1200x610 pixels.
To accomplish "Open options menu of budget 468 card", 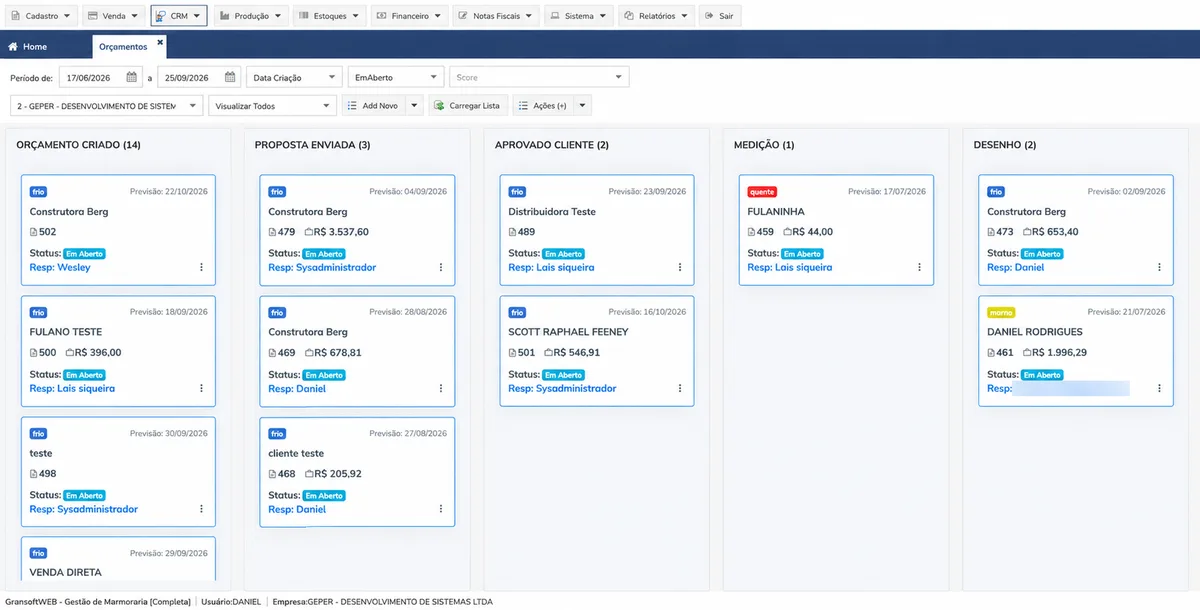I will click(440, 509).
